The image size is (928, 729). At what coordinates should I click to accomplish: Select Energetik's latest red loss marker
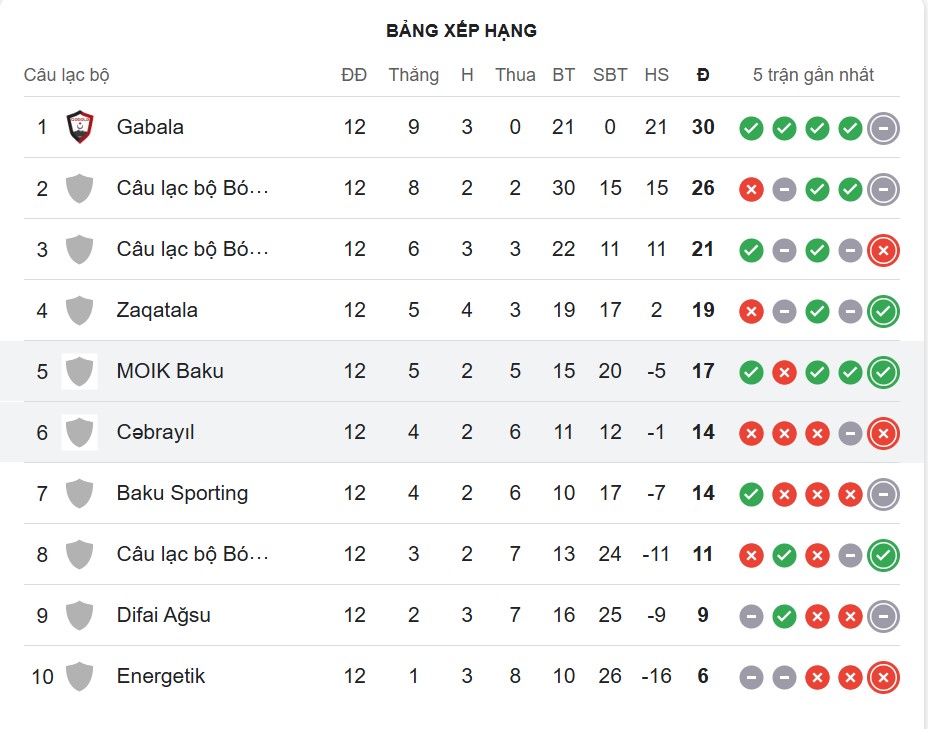pos(883,676)
